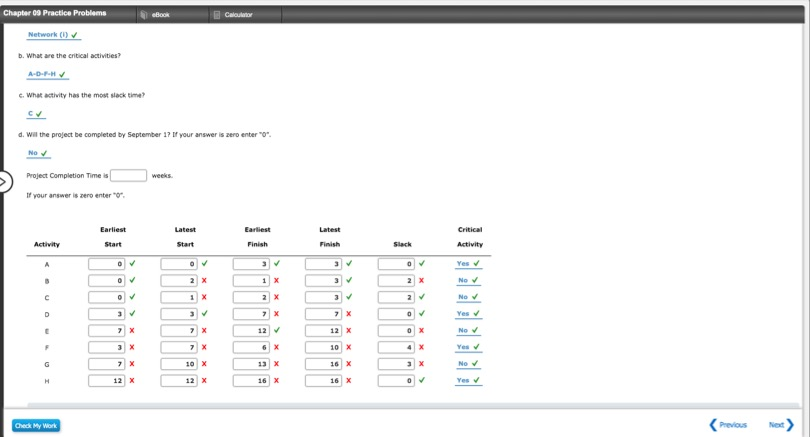Screen dimensions: 810x437
Task: Click Latest Start field for activity G
Action: 179,364
